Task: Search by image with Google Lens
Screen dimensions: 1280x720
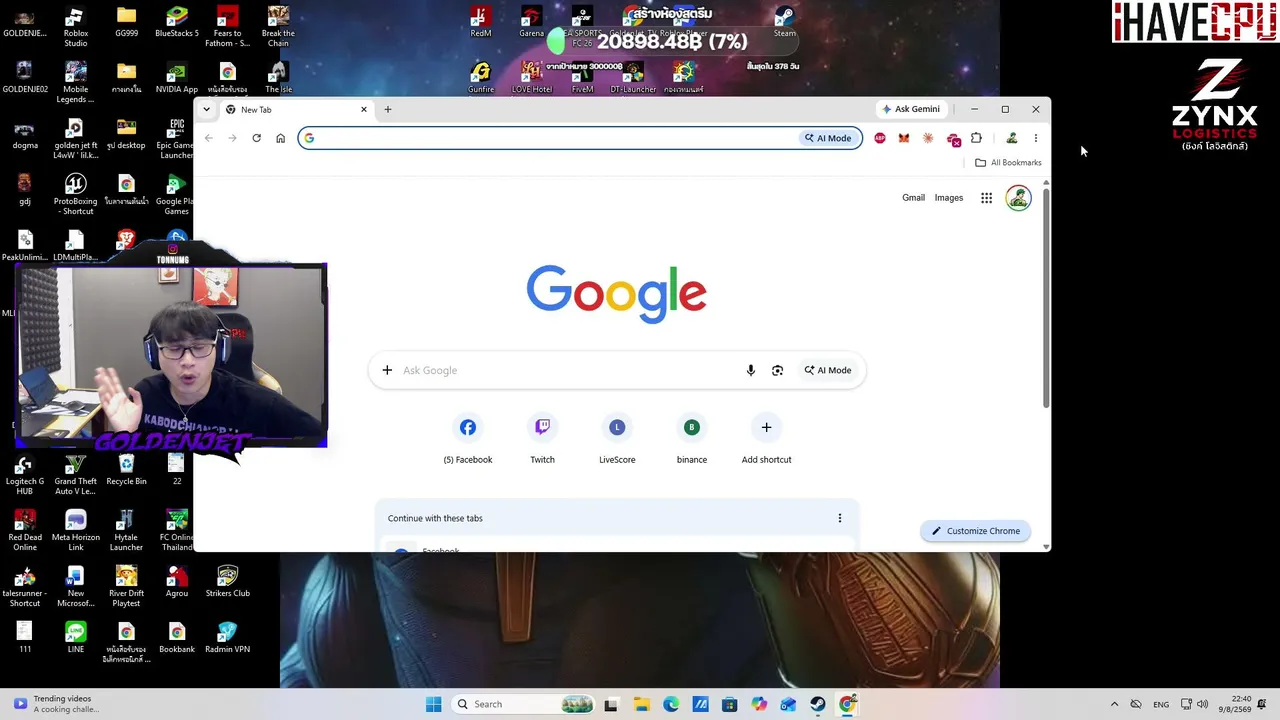Action: [x=777, y=370]
